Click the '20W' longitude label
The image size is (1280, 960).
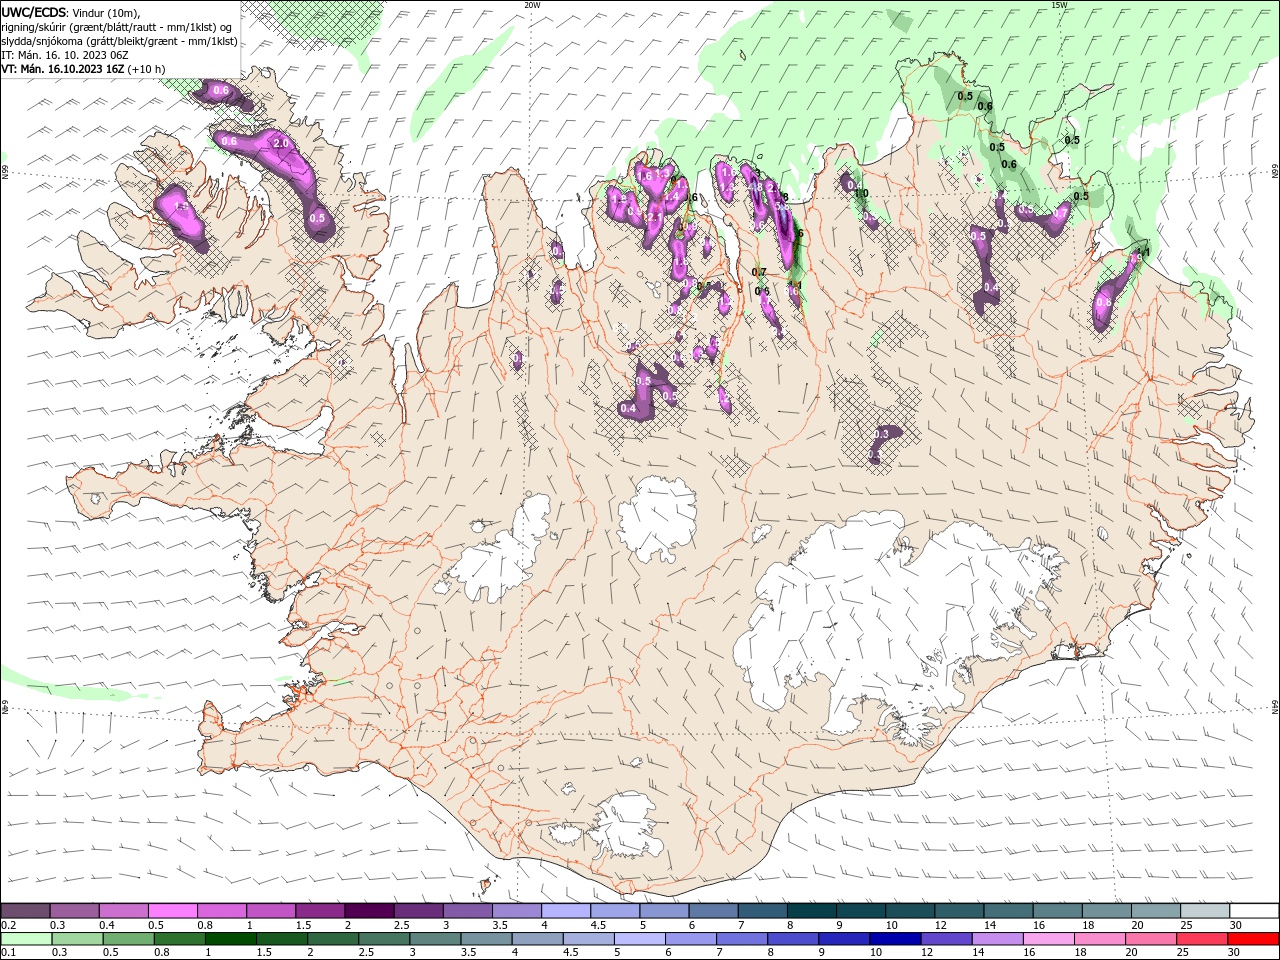point(532,5)
